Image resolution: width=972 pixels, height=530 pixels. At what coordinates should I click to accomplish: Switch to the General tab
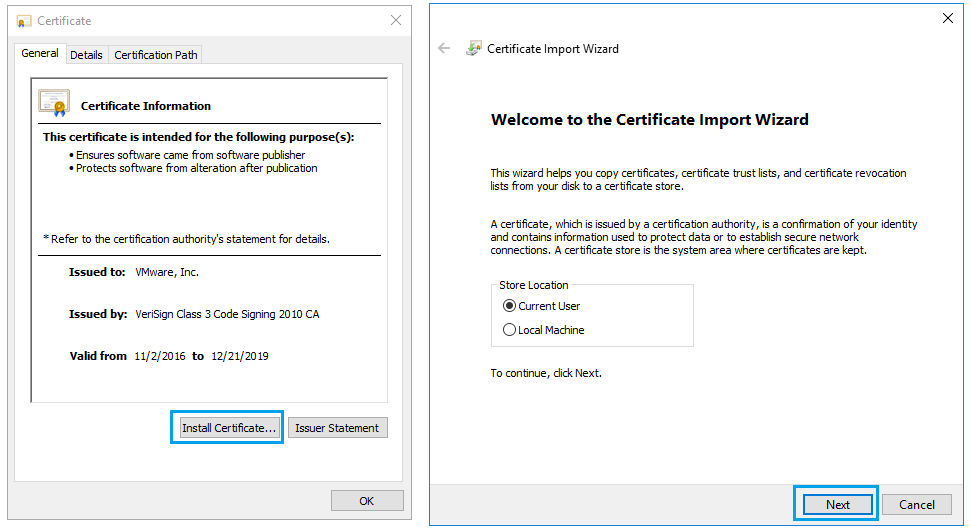[x=40, y=54]
